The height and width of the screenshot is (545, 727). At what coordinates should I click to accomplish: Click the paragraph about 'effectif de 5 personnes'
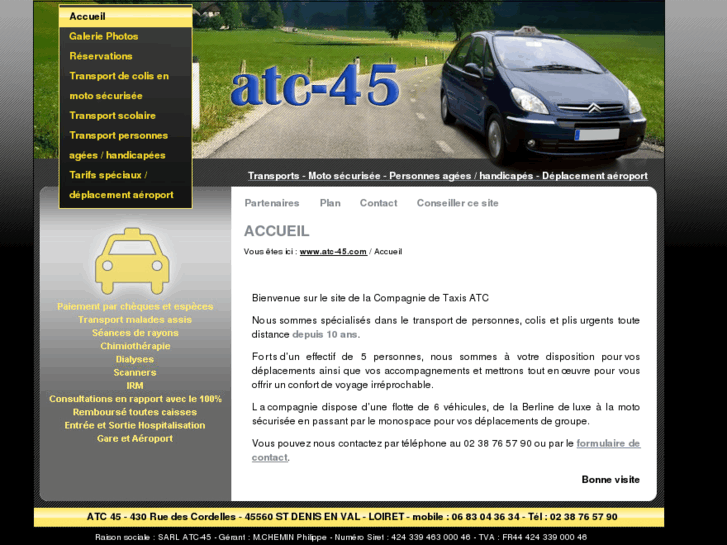click(x=446, y=371)
